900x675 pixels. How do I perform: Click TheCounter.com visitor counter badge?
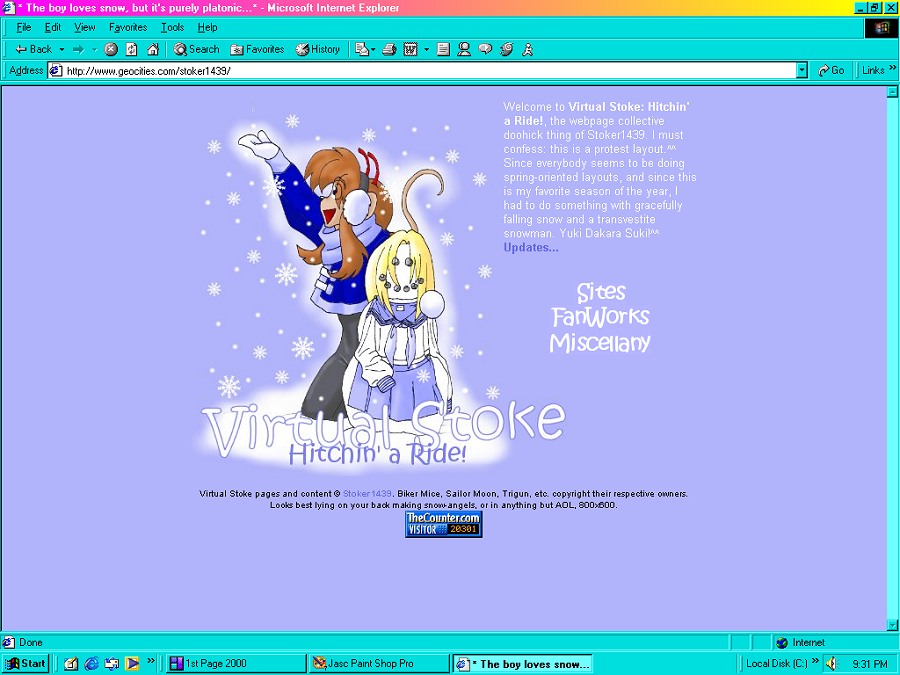click(444, 524)
